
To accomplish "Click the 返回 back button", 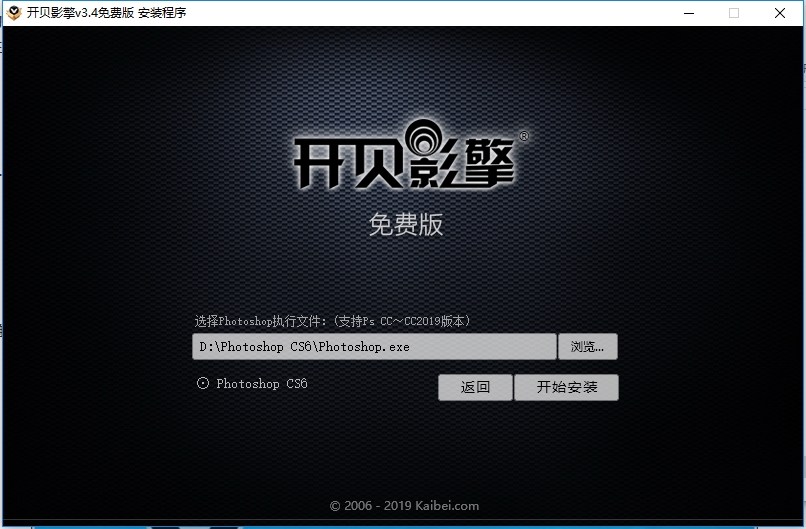I will tap(475, 387).
